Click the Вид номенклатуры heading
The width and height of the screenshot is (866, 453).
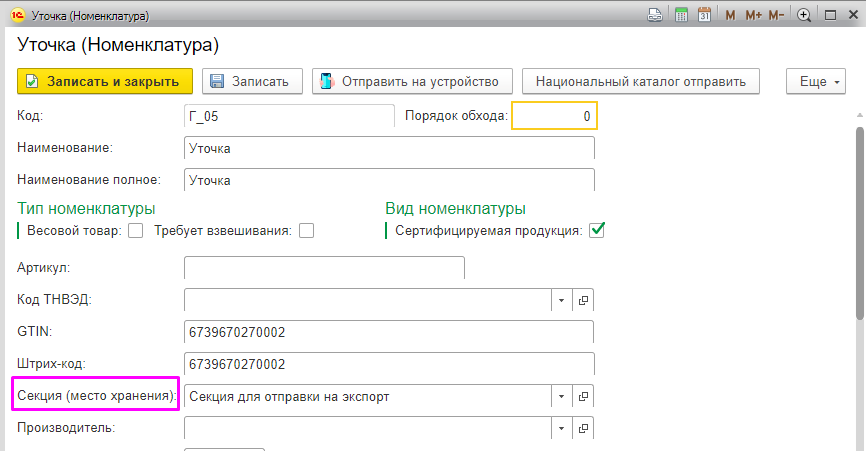pyautogui.click(x=456, y=208)
